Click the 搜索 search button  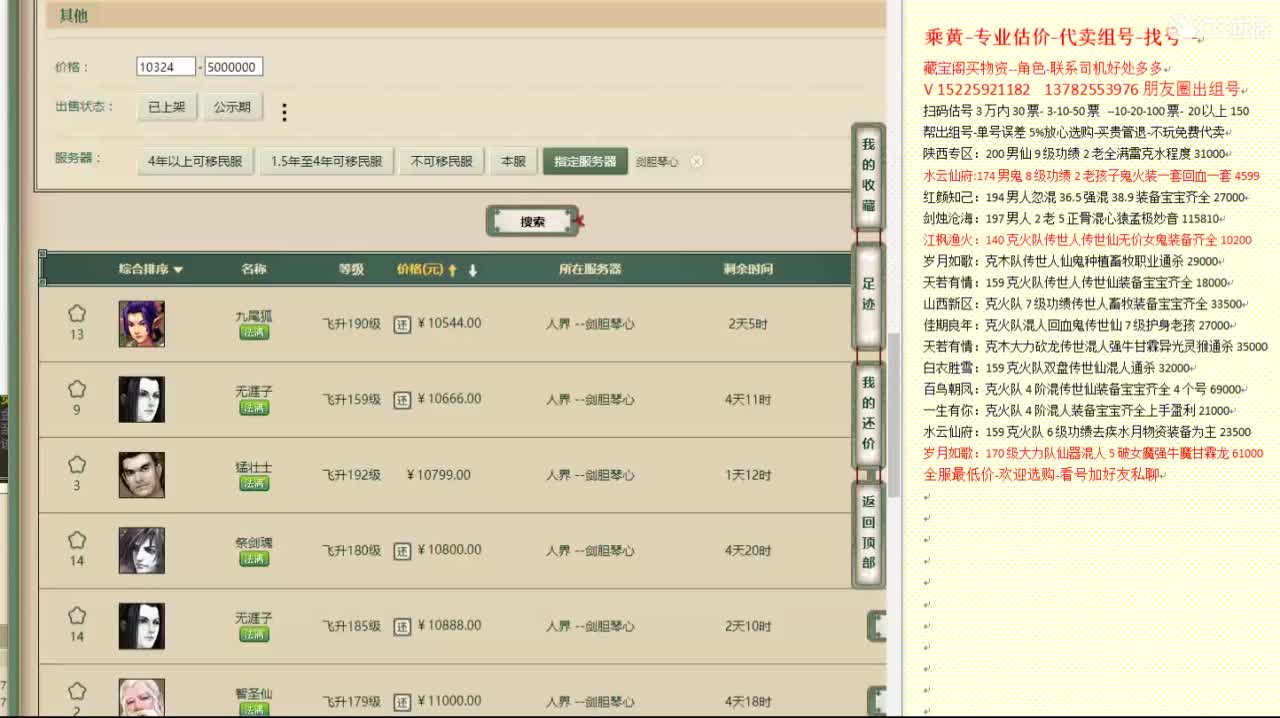coord(533,222)
